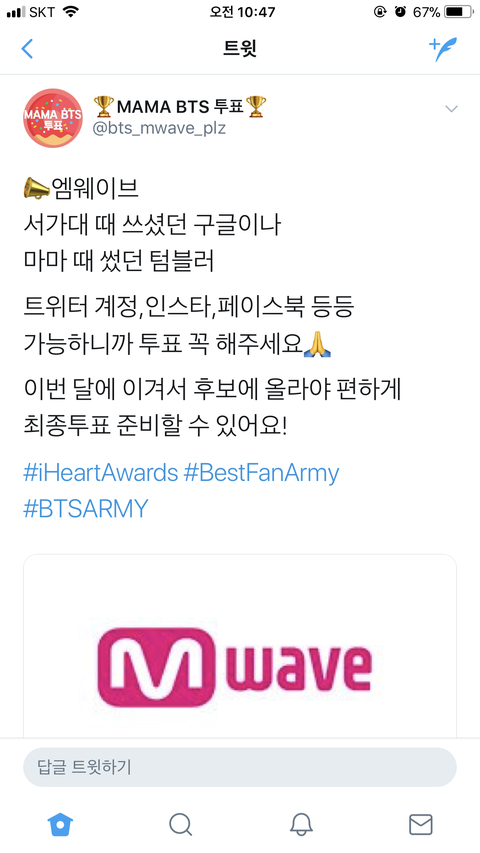Open the compose new tweet feather icon
480x853 pixels.
[443, 49]
